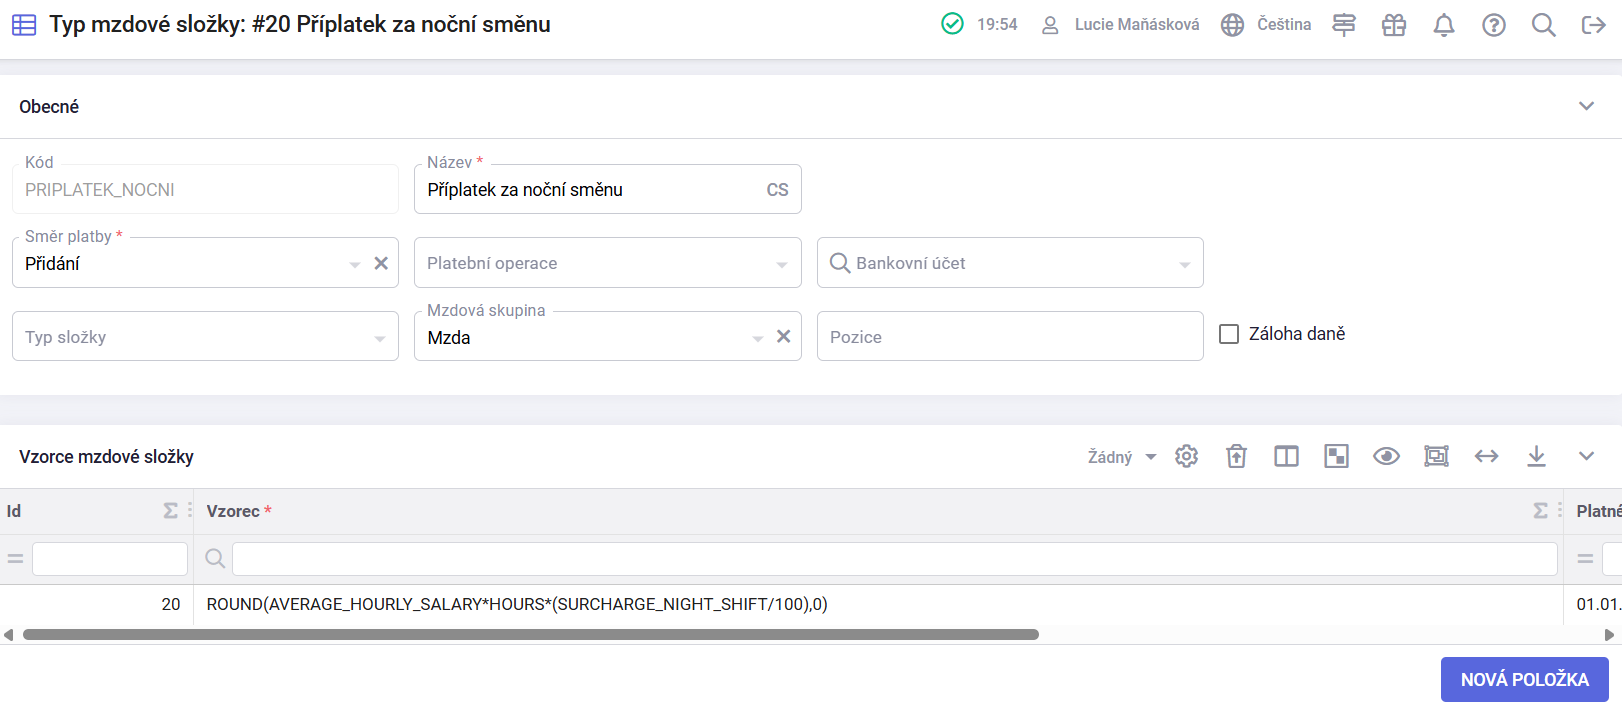
Task: Click the logout icon
Action: (x=1594, y=25)
